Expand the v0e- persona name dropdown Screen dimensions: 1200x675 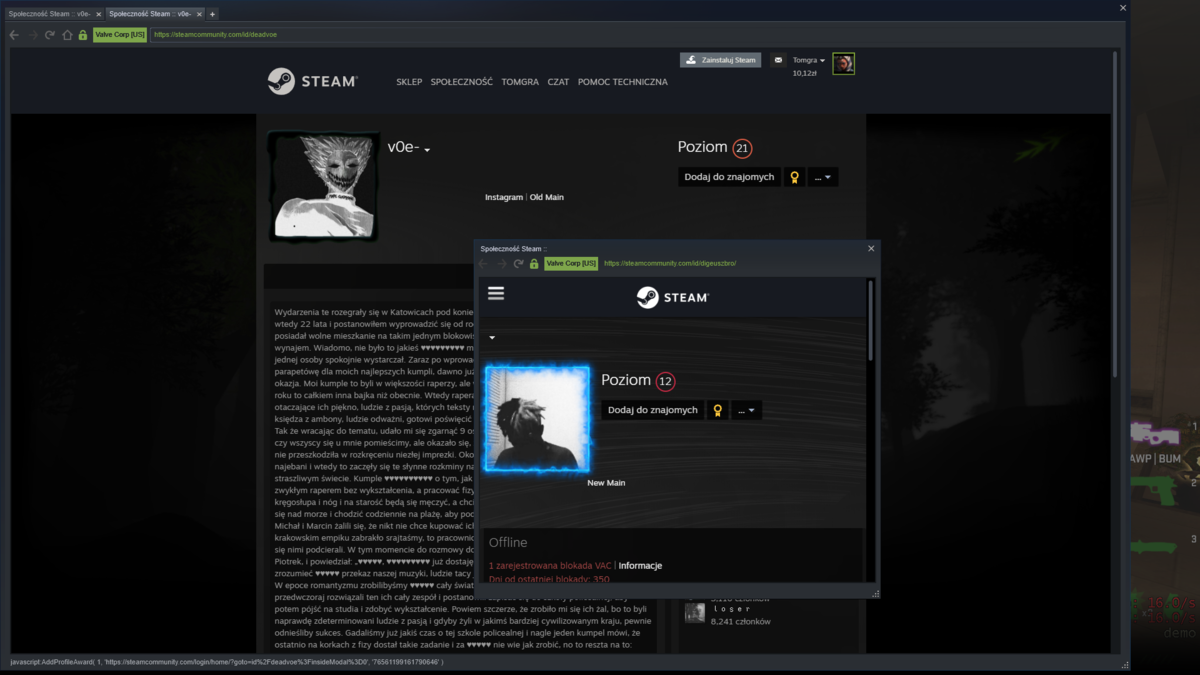click(427, 150)
